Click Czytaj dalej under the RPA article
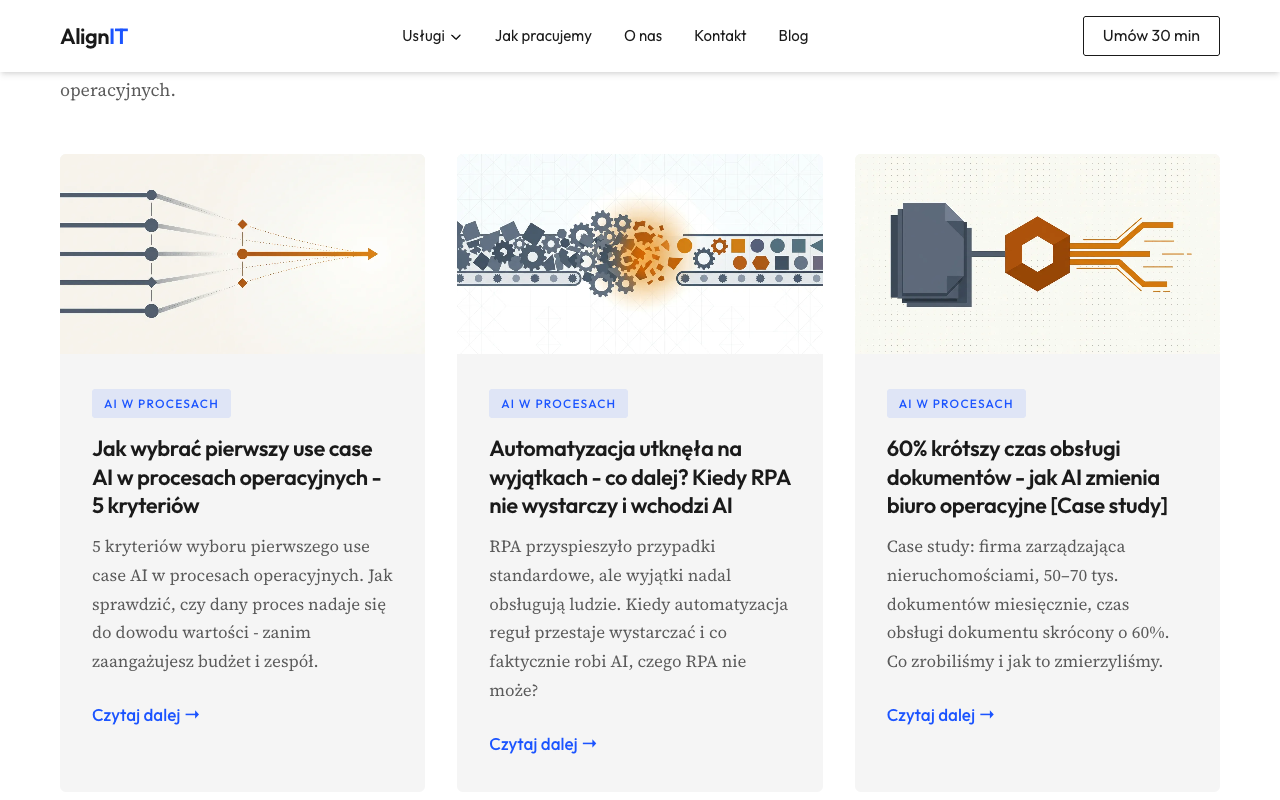This screenshot has width=1280, height=800. point(543,744)
